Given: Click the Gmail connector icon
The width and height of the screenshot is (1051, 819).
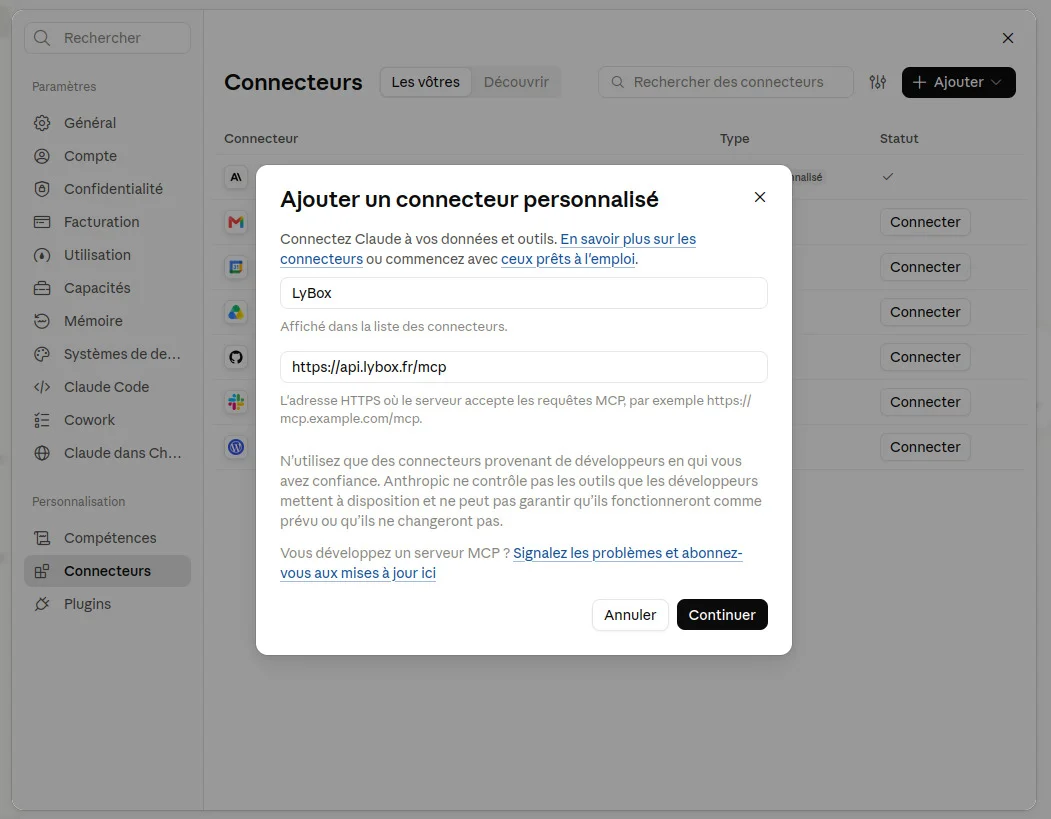Looking at the screenshot, I should tap(236, 222).
